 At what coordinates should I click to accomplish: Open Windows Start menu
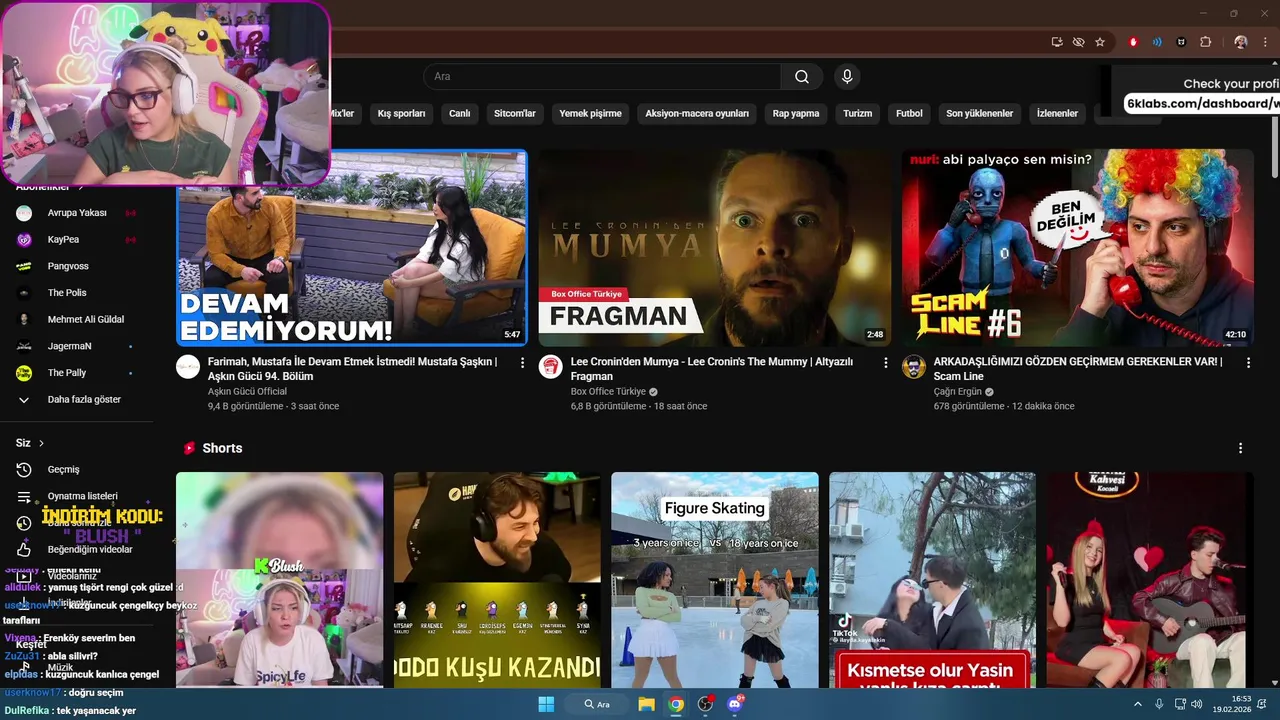[546, 704]
